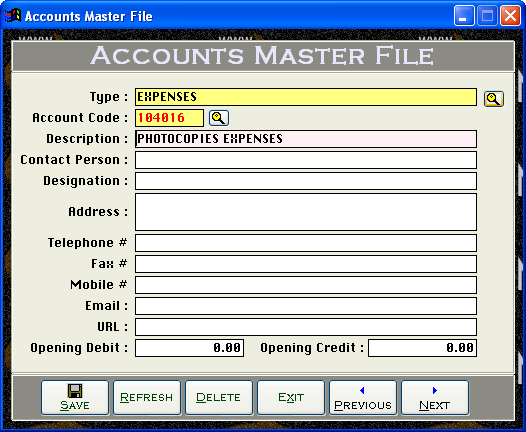Click the Telephone # input field
Viewport: 526px width, 432px height.
click(306, 243)
